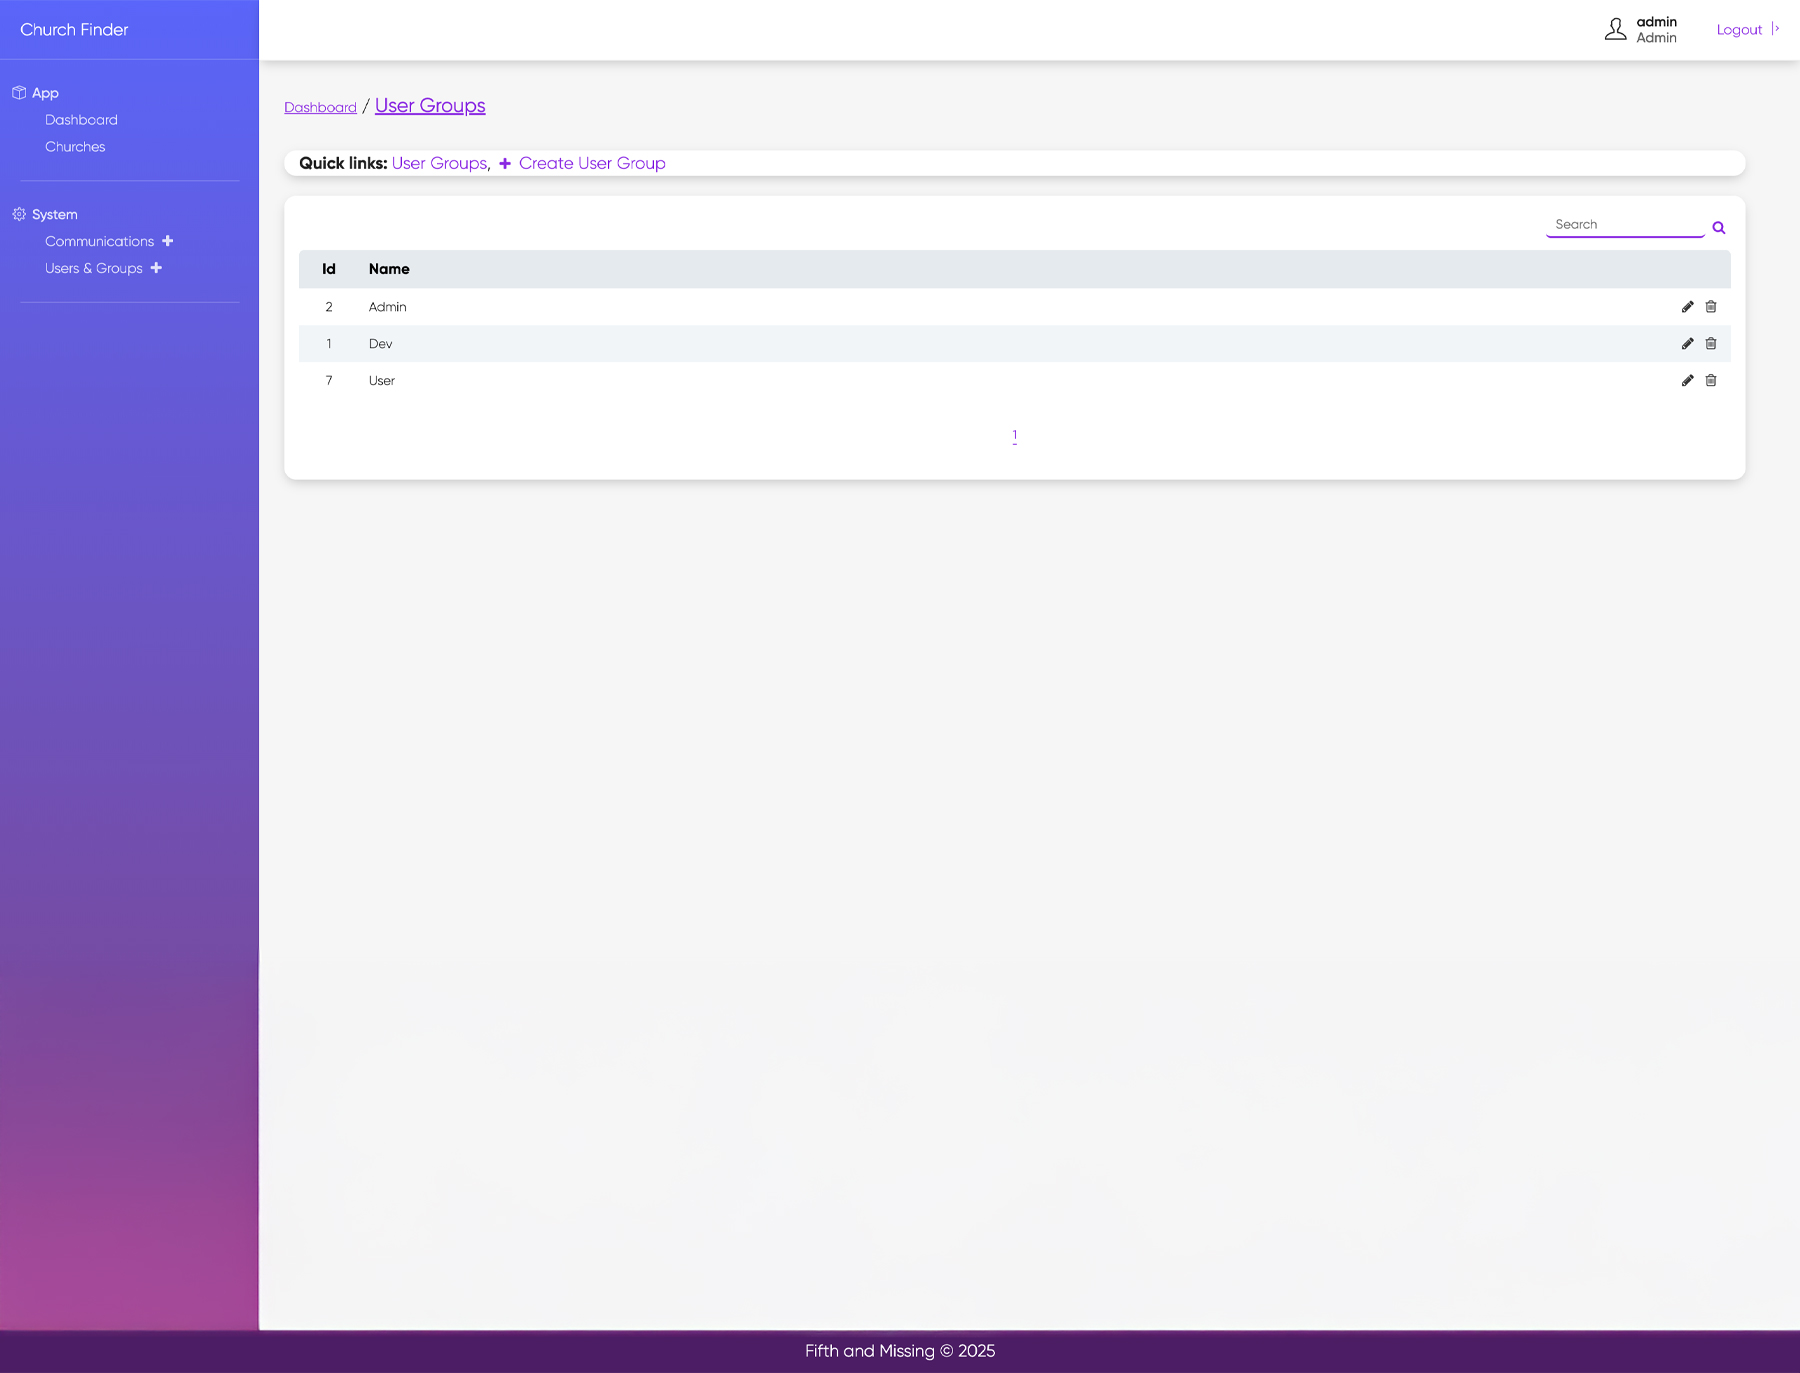Expand the Users & Groups section
The height and width of the screenshot is (1373, 1800).
coord(156,268)
